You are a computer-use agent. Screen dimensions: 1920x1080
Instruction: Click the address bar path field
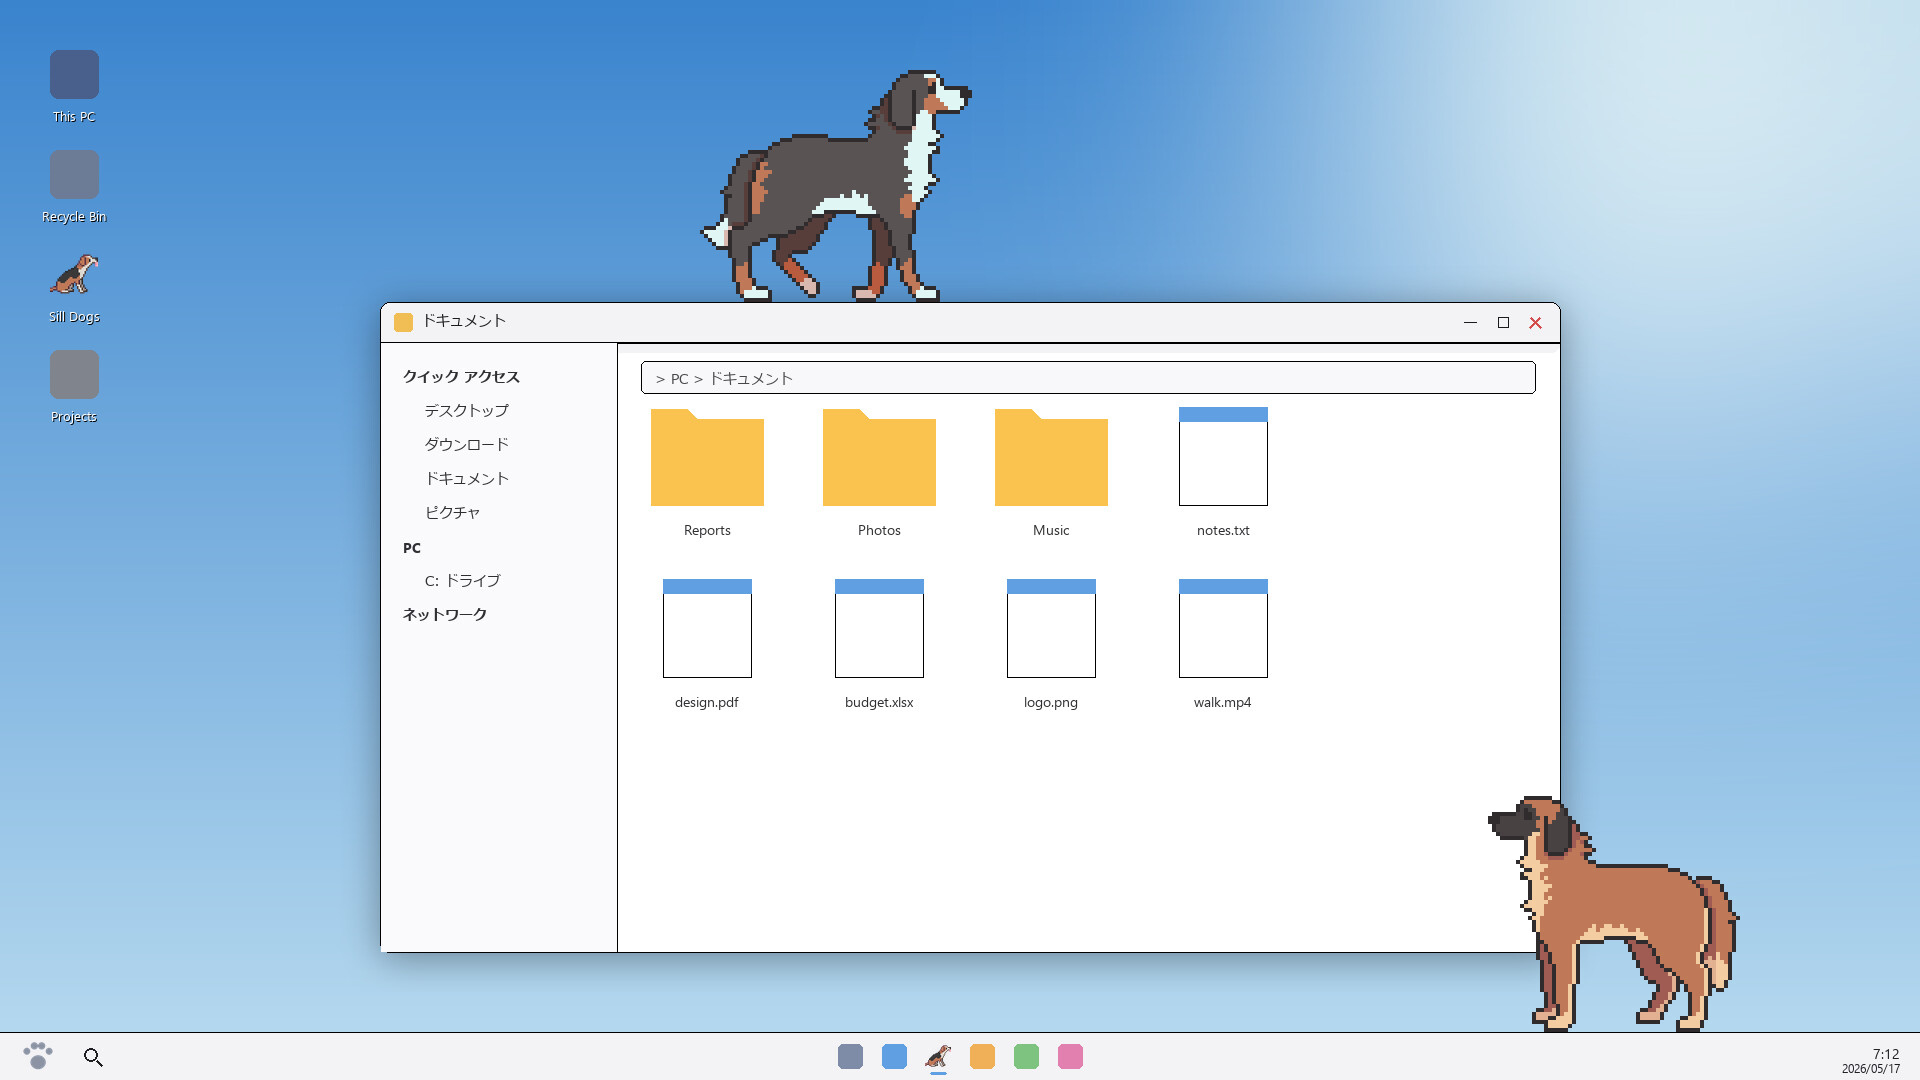point(1088,378)
